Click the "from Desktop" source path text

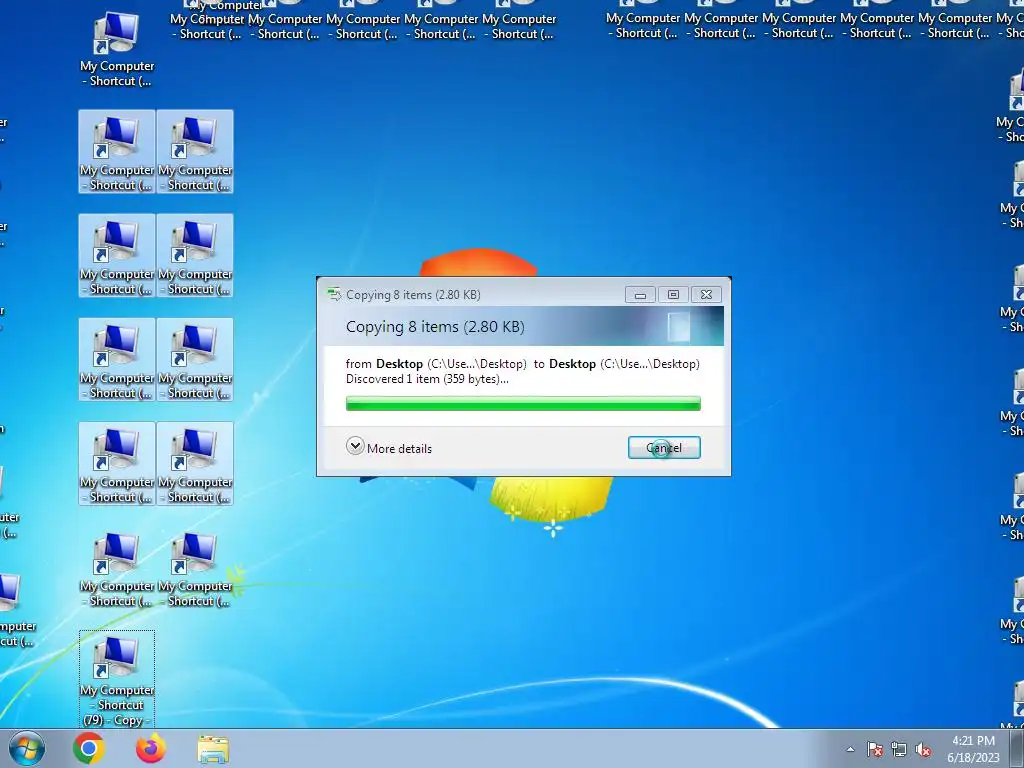coord(436,364)
